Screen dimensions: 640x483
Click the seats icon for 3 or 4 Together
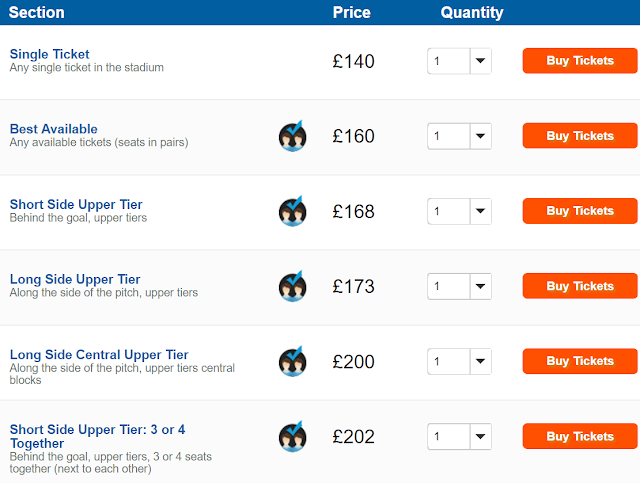coord(292,436)
